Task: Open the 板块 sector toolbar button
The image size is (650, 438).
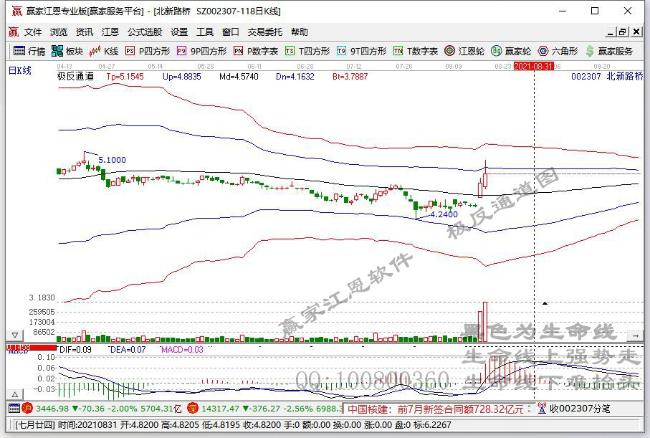Action: coord(67,51)
